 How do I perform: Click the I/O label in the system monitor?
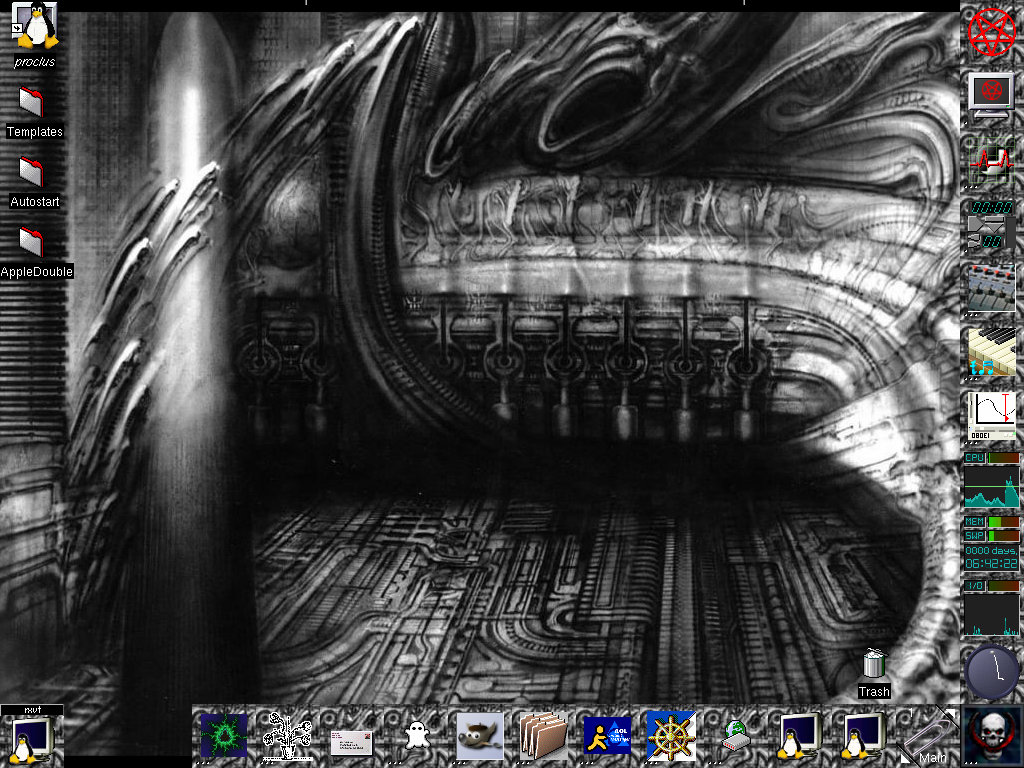tap(974, 586)
